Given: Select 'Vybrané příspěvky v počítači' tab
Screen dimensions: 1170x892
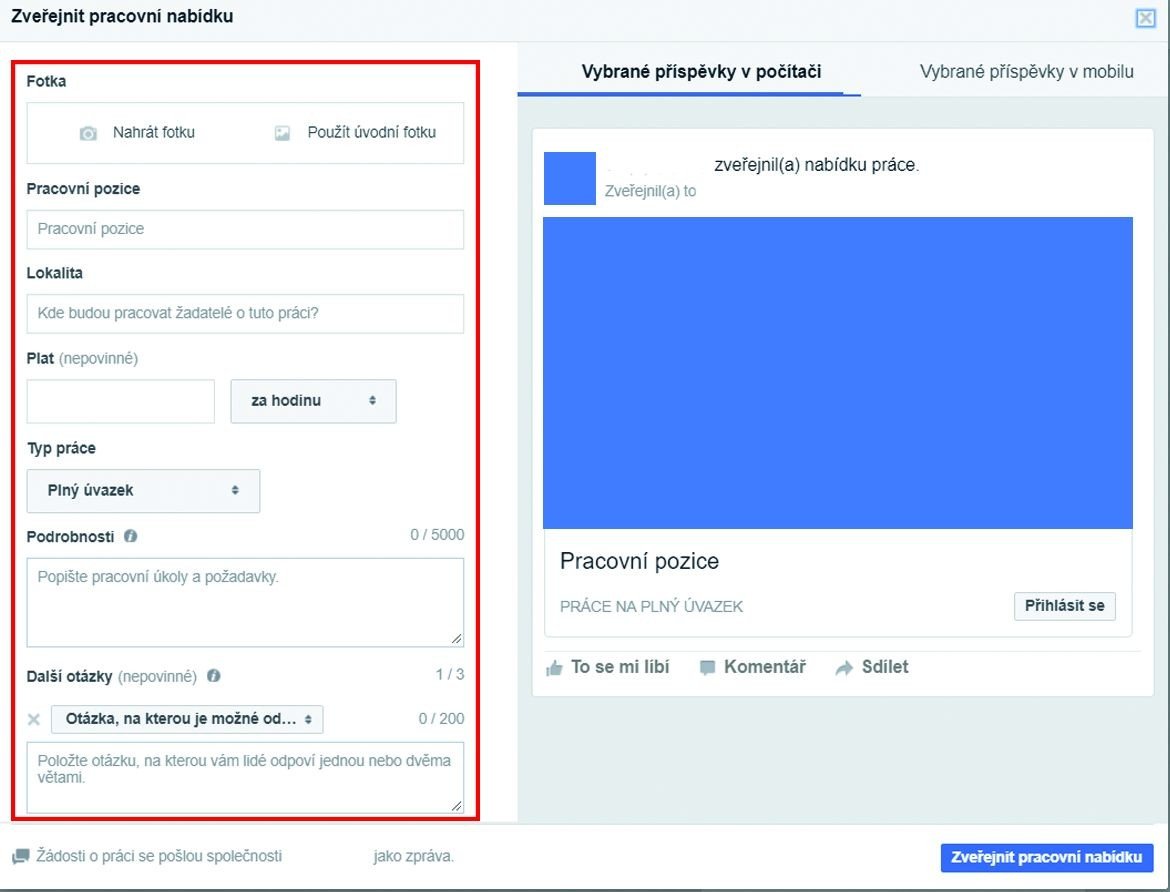Looking at the screenshot, I should [701, 72].
